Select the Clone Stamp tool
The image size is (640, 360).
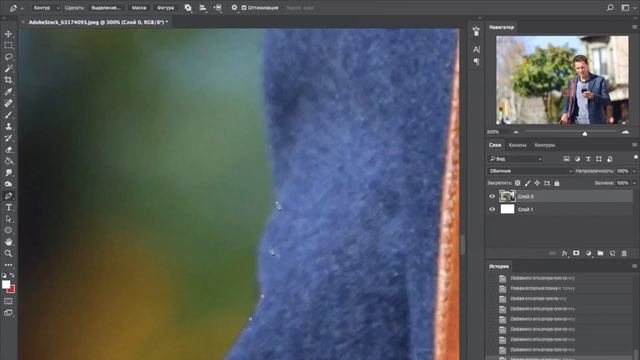tap(8, 126)
